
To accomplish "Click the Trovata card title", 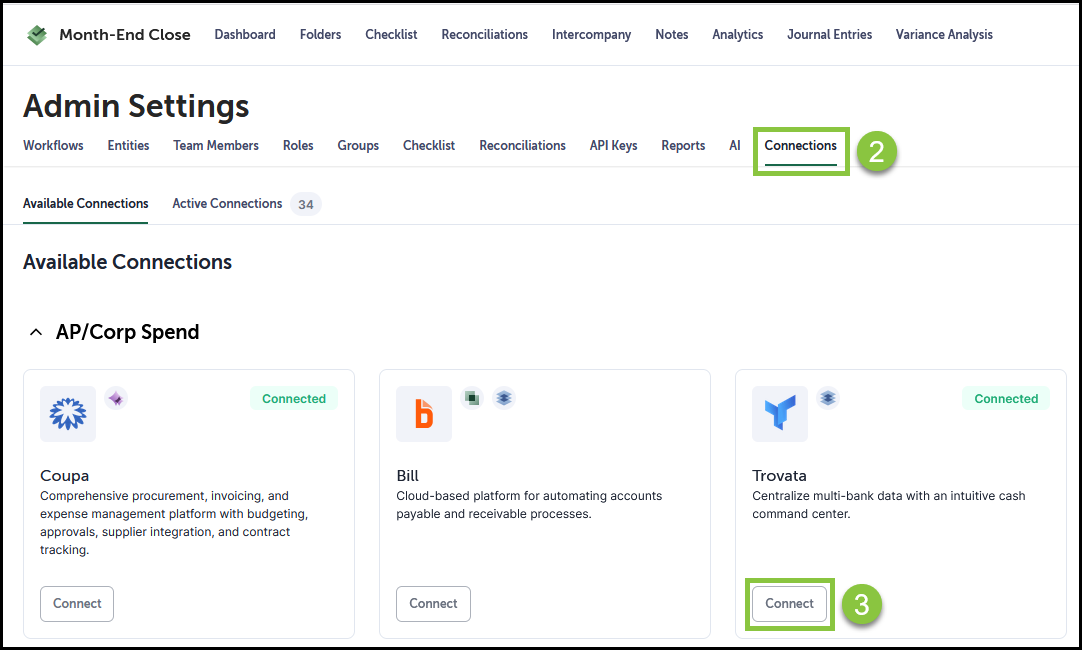I will (x=780, y=475).
